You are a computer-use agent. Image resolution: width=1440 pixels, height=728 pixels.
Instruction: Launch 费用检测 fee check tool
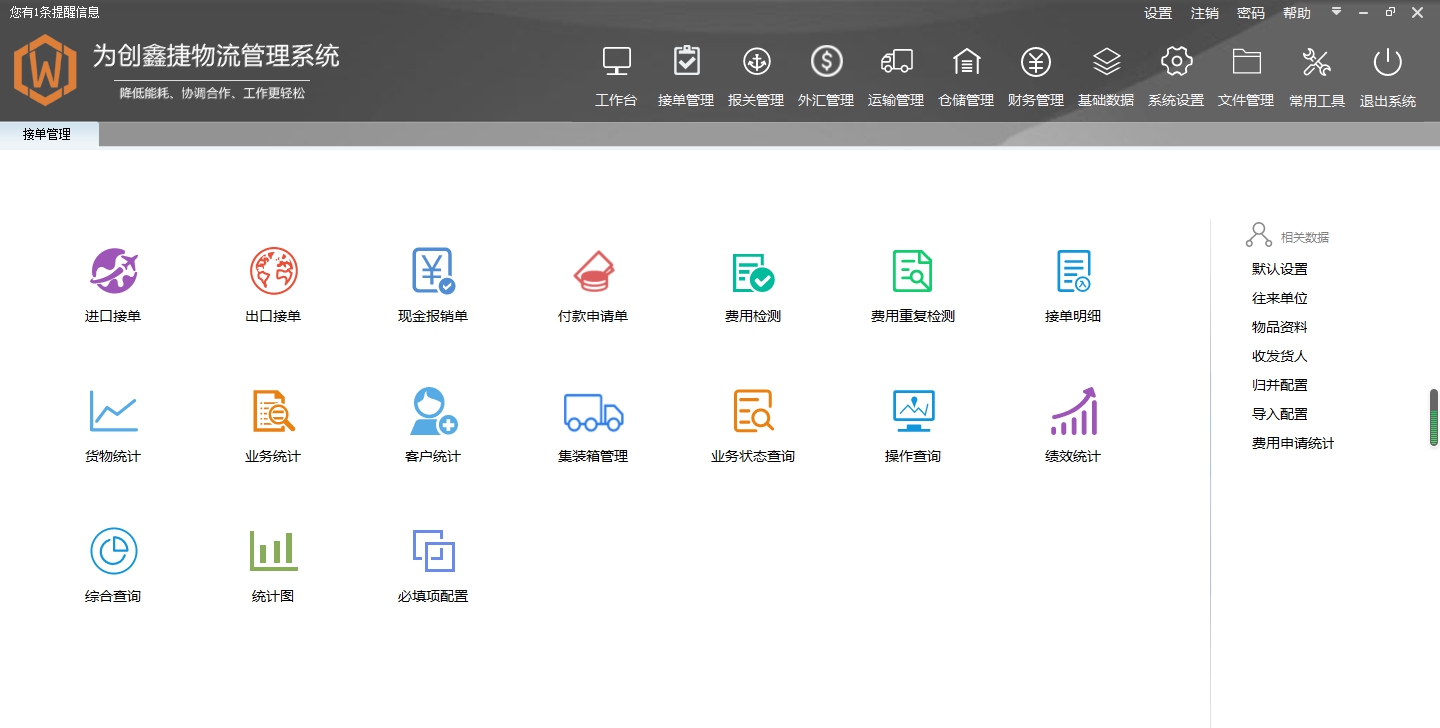(x=751, y=283)
